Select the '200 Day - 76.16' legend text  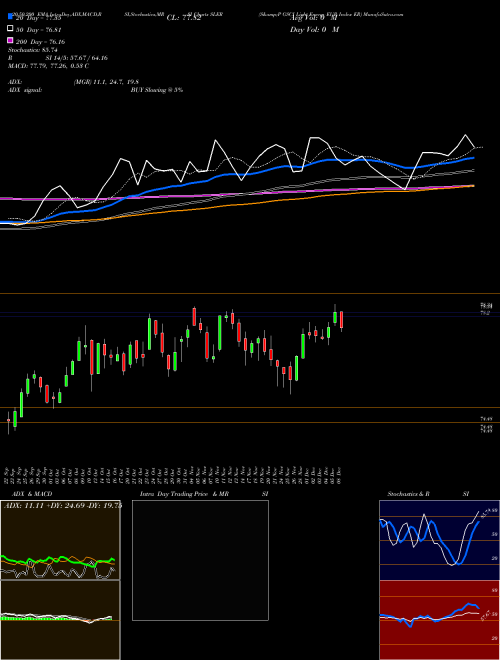click(40, 42)
